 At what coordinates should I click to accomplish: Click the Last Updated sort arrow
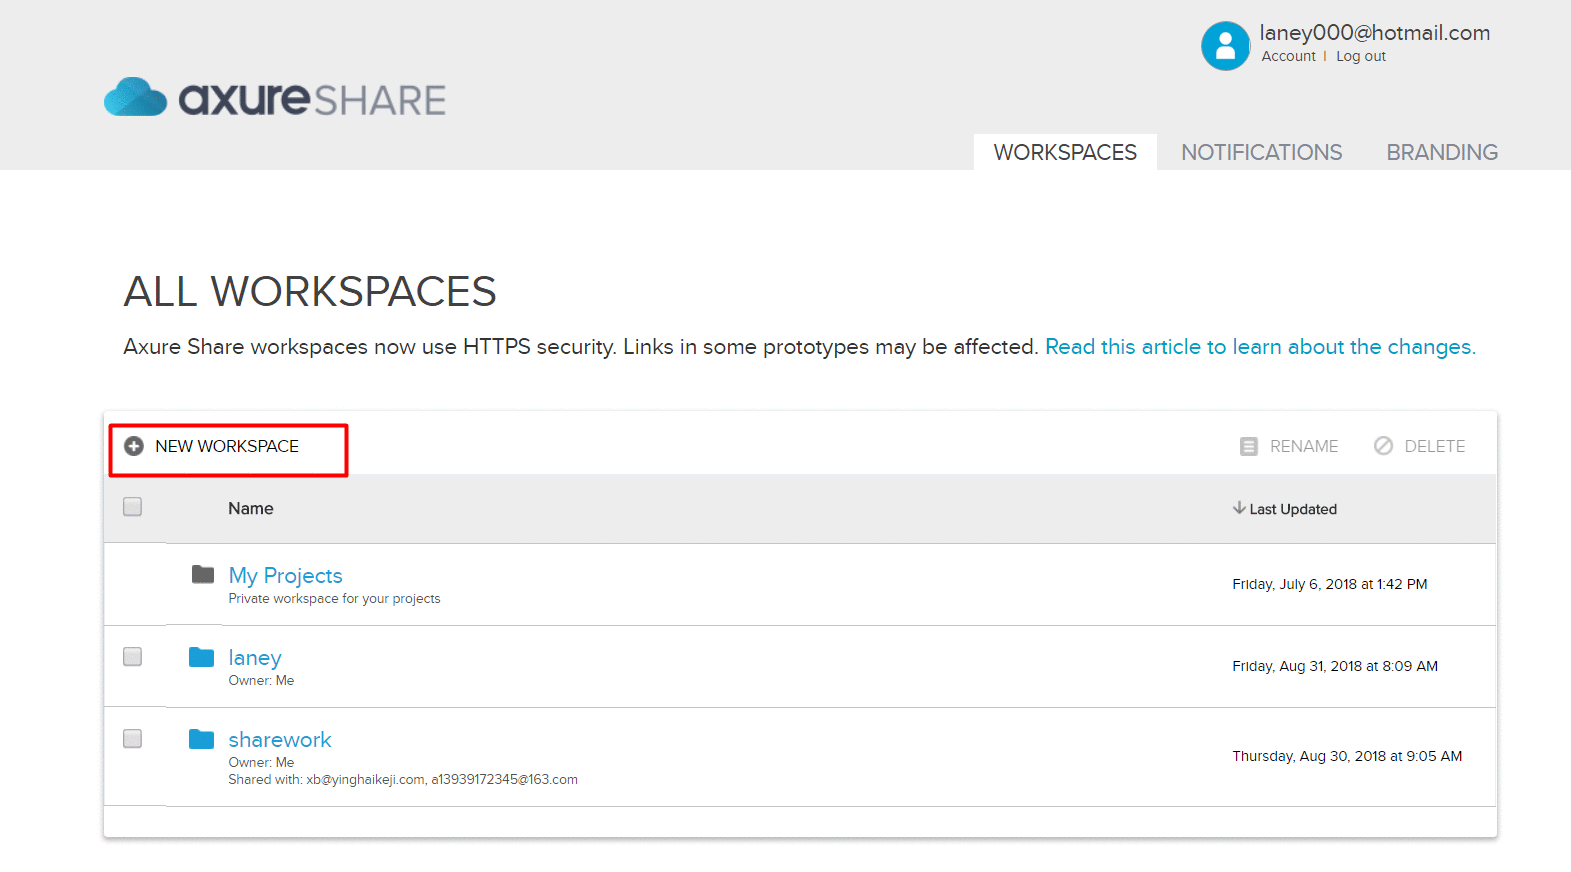coord(1239,508)
